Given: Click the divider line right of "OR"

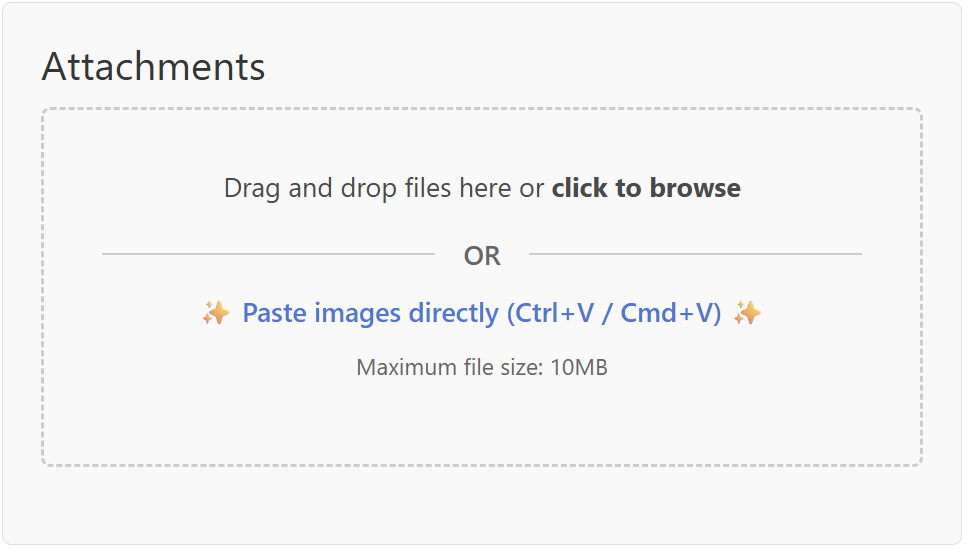Looking at the screenshot, I should click(695, 254).
